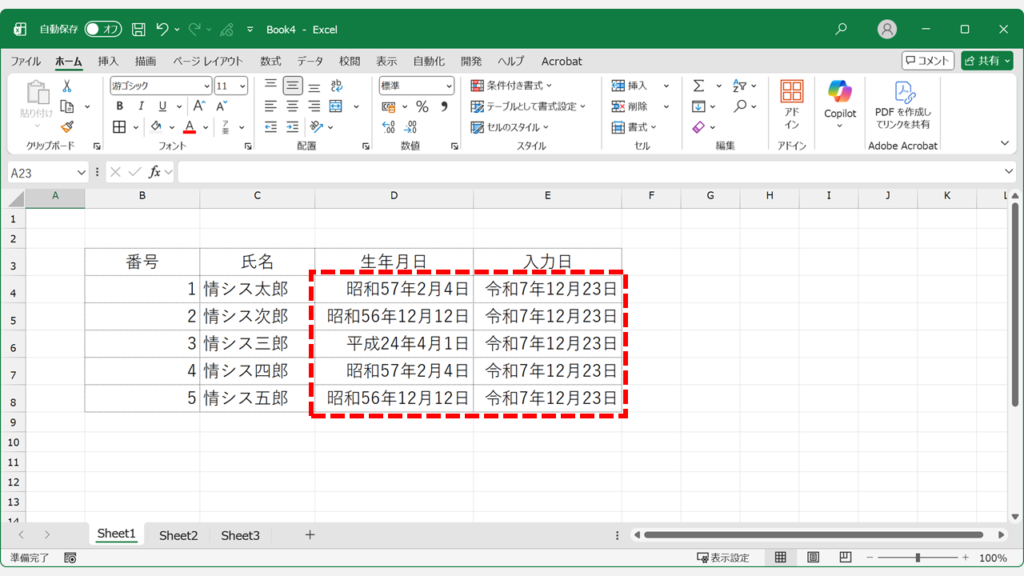Apply bold formatting with the B icon

119,105
